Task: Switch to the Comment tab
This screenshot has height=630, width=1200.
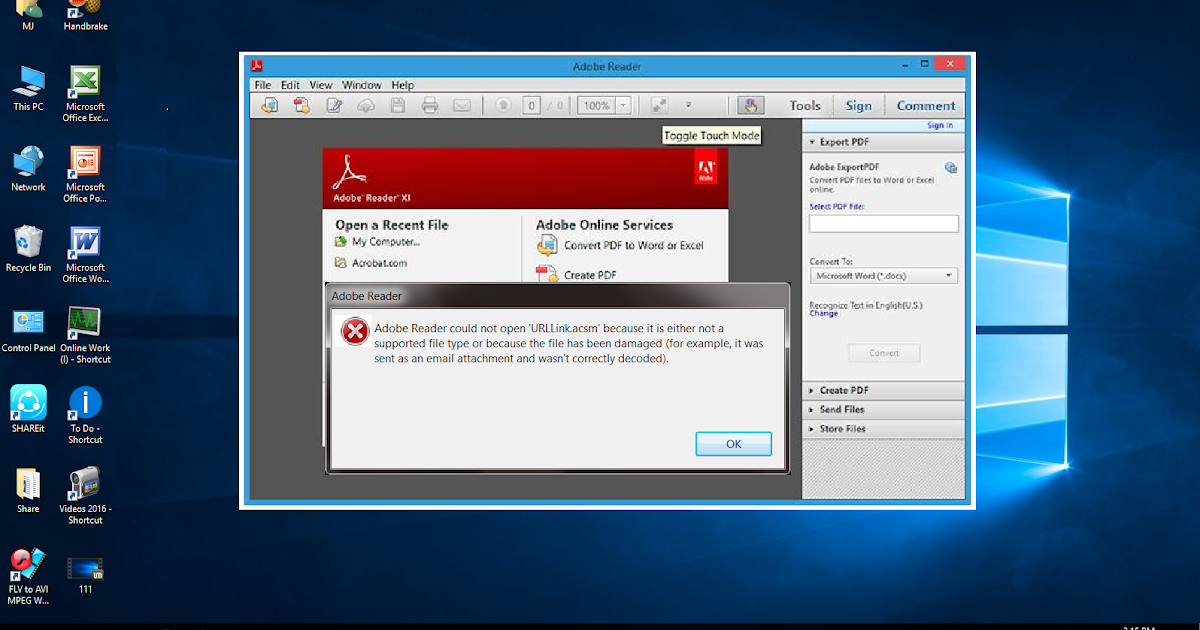Action: 925,104
